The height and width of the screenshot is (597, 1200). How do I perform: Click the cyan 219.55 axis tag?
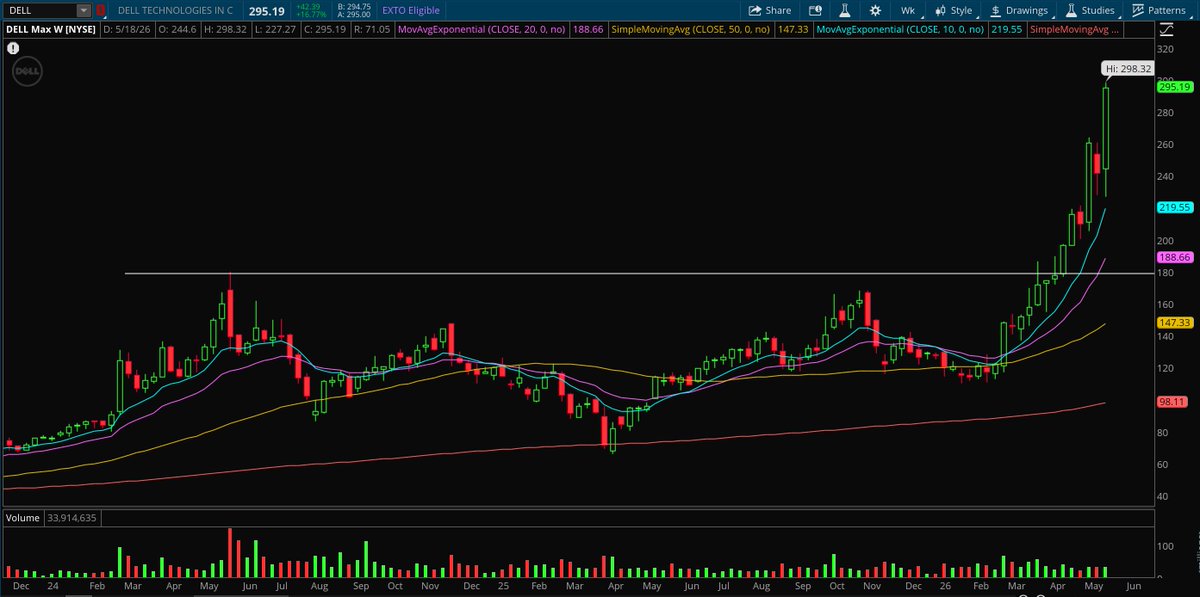tap(1174, 207)
